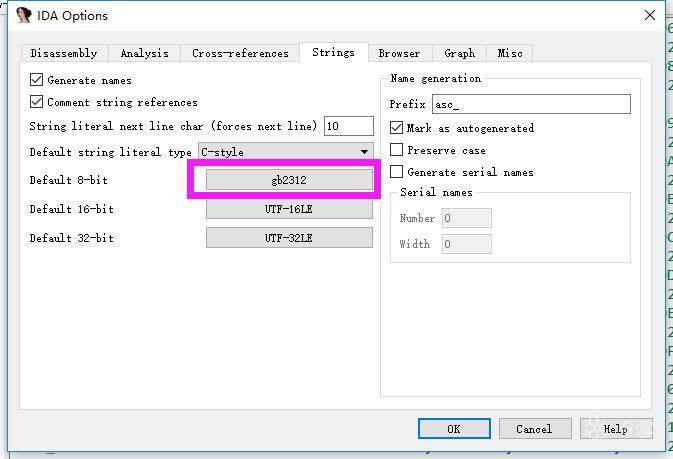673x459 pixels.
Task: Click the OK button
Action: pos(454,429)
